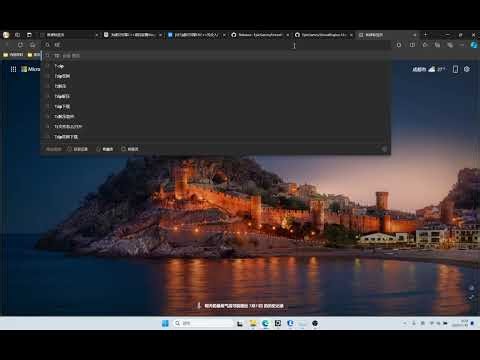
Task: Select the "7-zip" search suggestion
Action: click(x=215, y=66)
